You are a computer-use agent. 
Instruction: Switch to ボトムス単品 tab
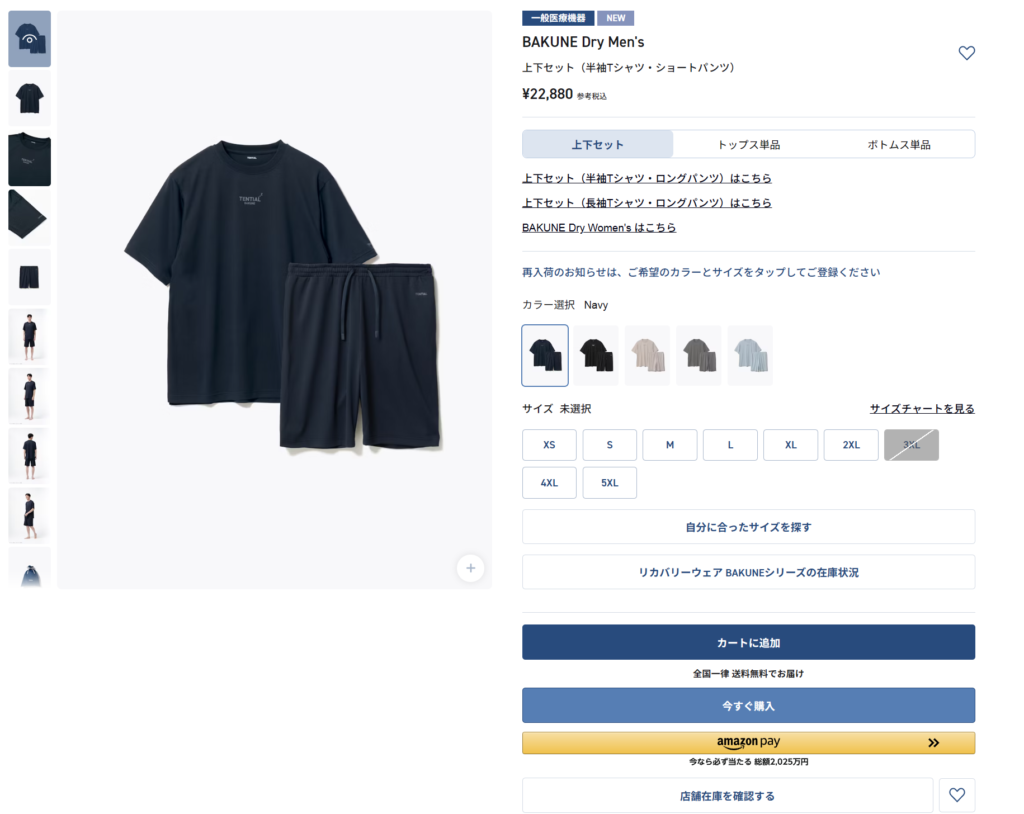pos(899,144)
